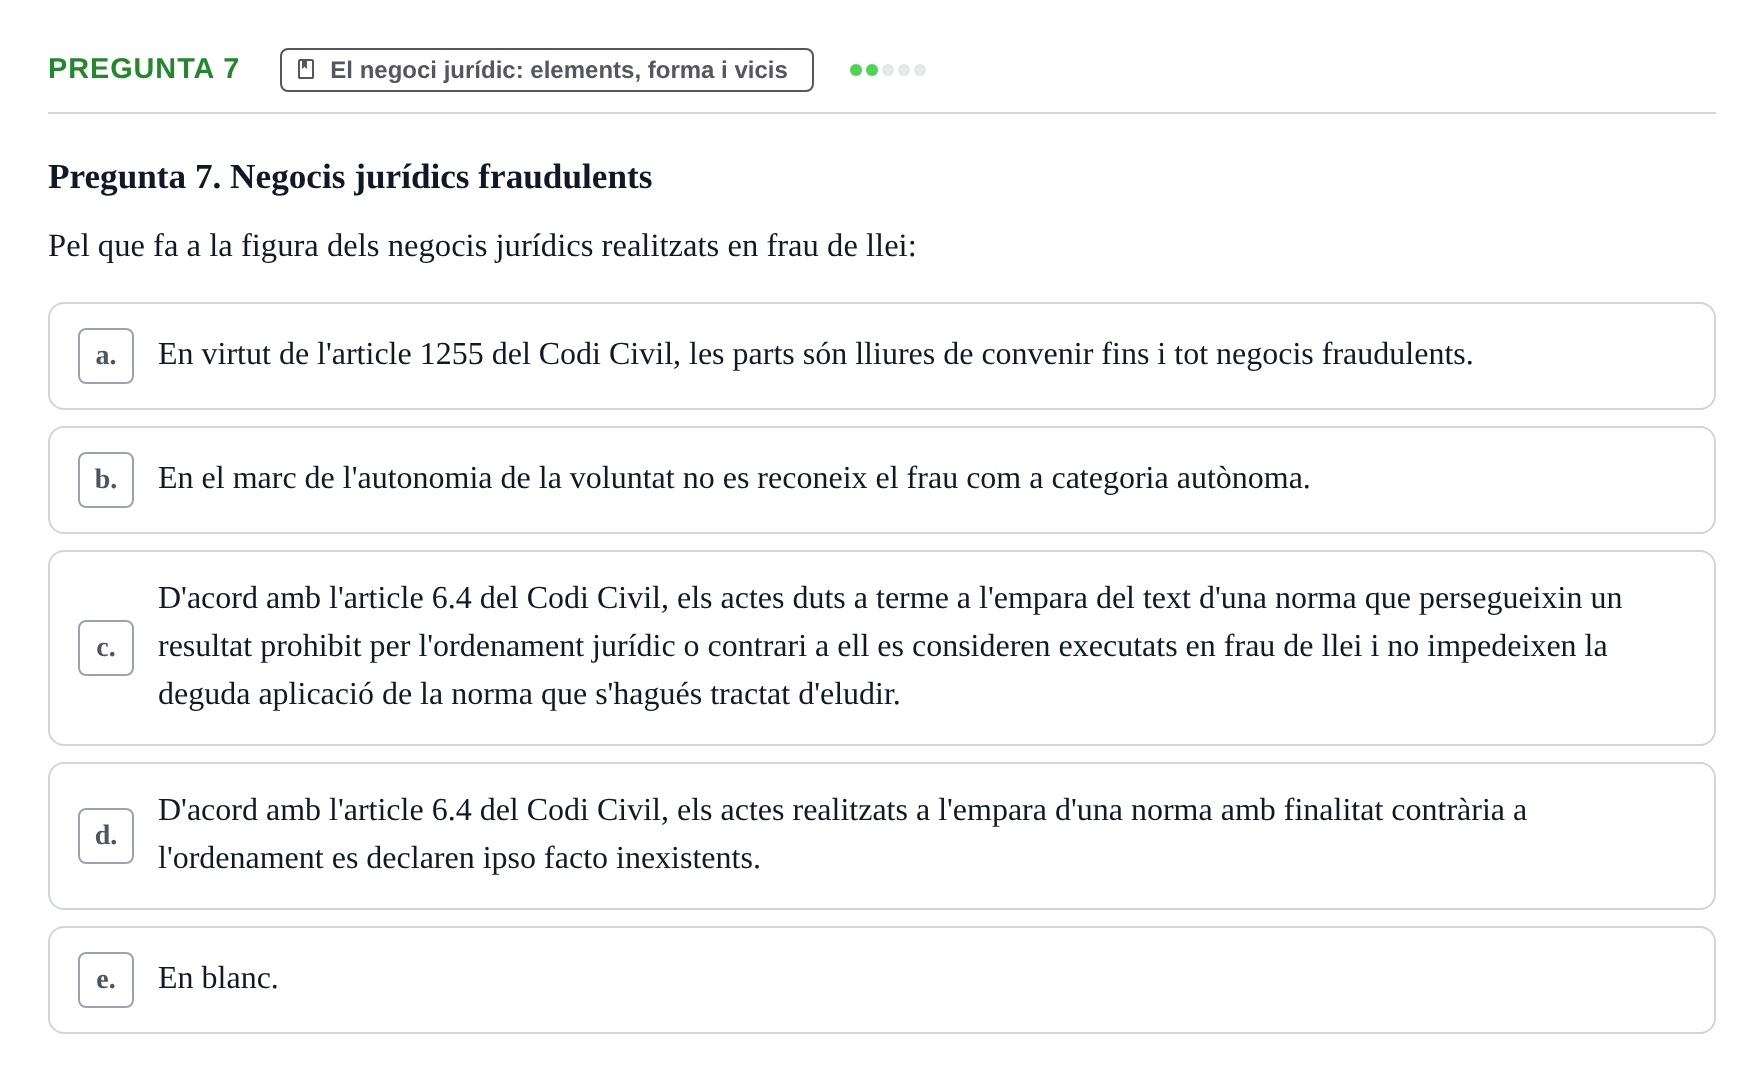Viewport: 1764px width, 1084px height.
Task: Click the question text 'Pel que fa a la figura'
Action: point(482,246)
